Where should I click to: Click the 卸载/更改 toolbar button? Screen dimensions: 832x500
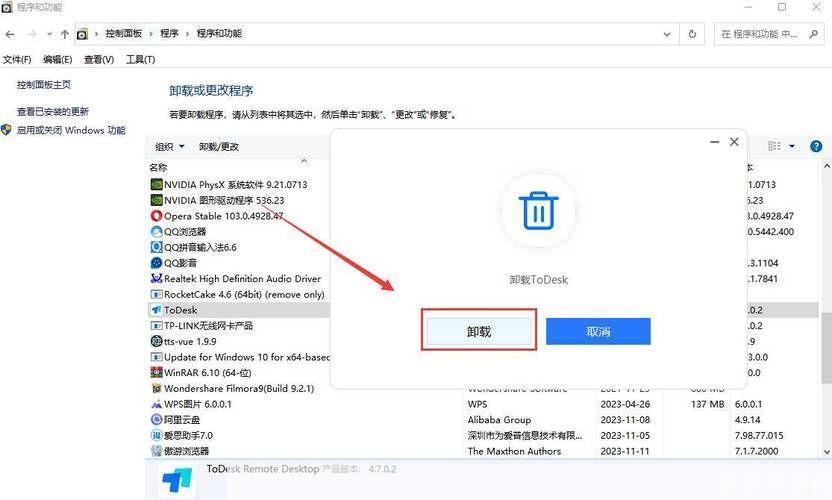click(219, 146)
